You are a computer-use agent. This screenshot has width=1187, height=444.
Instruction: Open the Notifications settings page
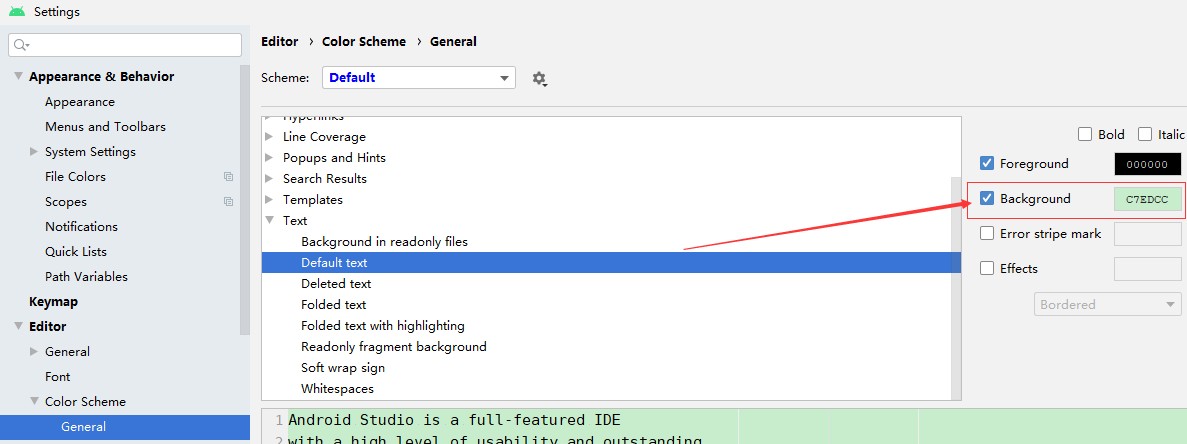click(81, 227)
